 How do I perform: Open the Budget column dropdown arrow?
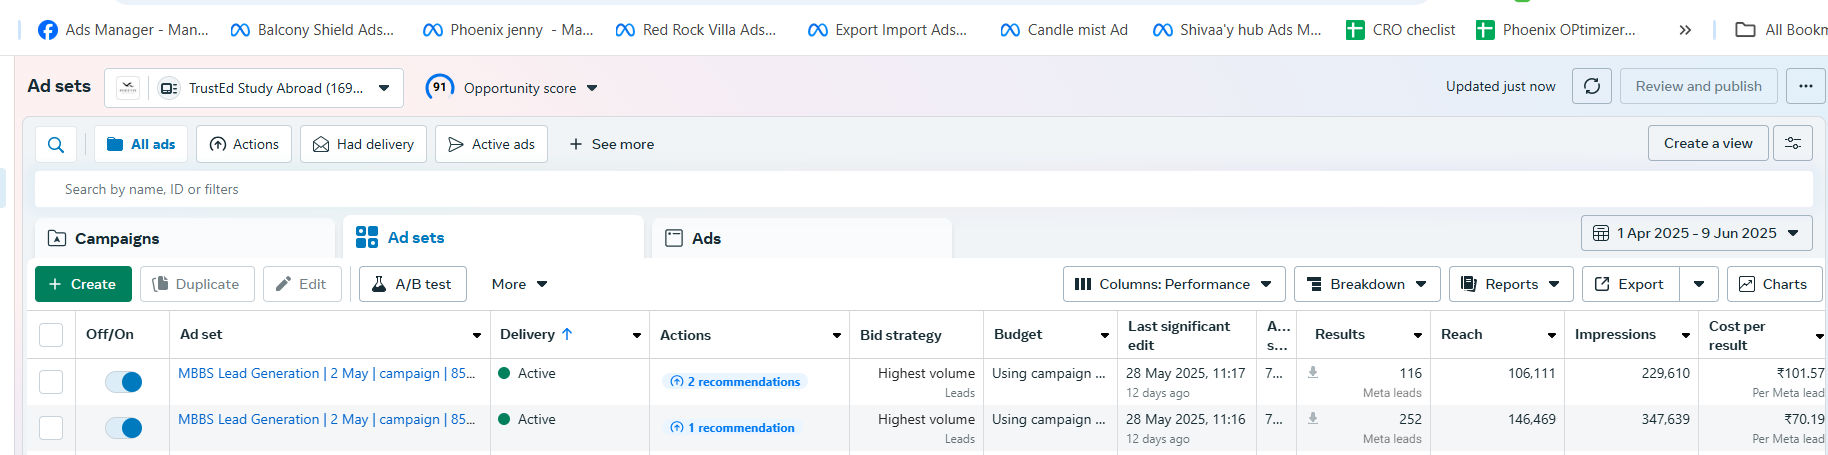tap(1105, 335)
